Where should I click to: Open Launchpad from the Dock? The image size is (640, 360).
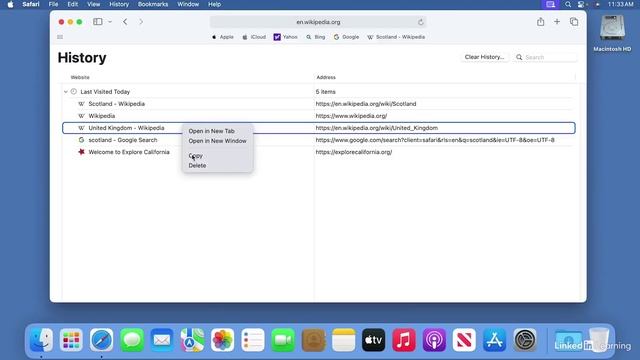[x=71, y=340]
